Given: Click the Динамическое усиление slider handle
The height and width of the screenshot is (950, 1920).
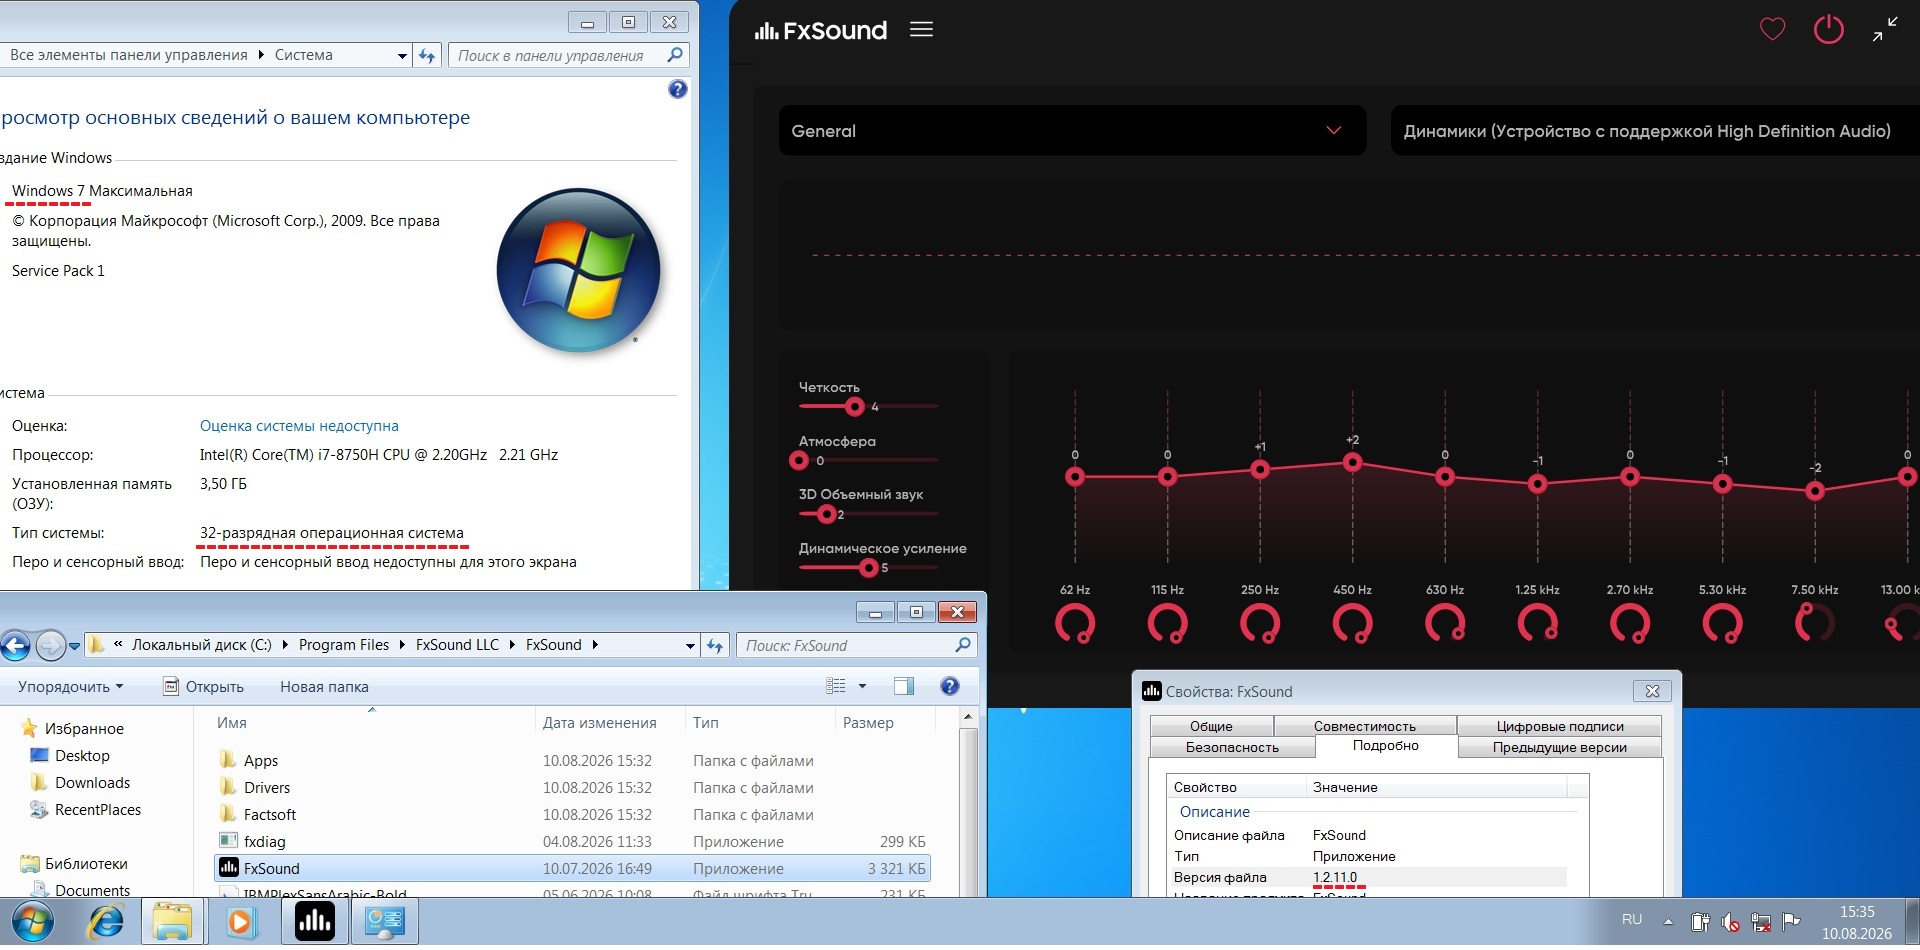Looking at the screenshot, I should point(868,568).
